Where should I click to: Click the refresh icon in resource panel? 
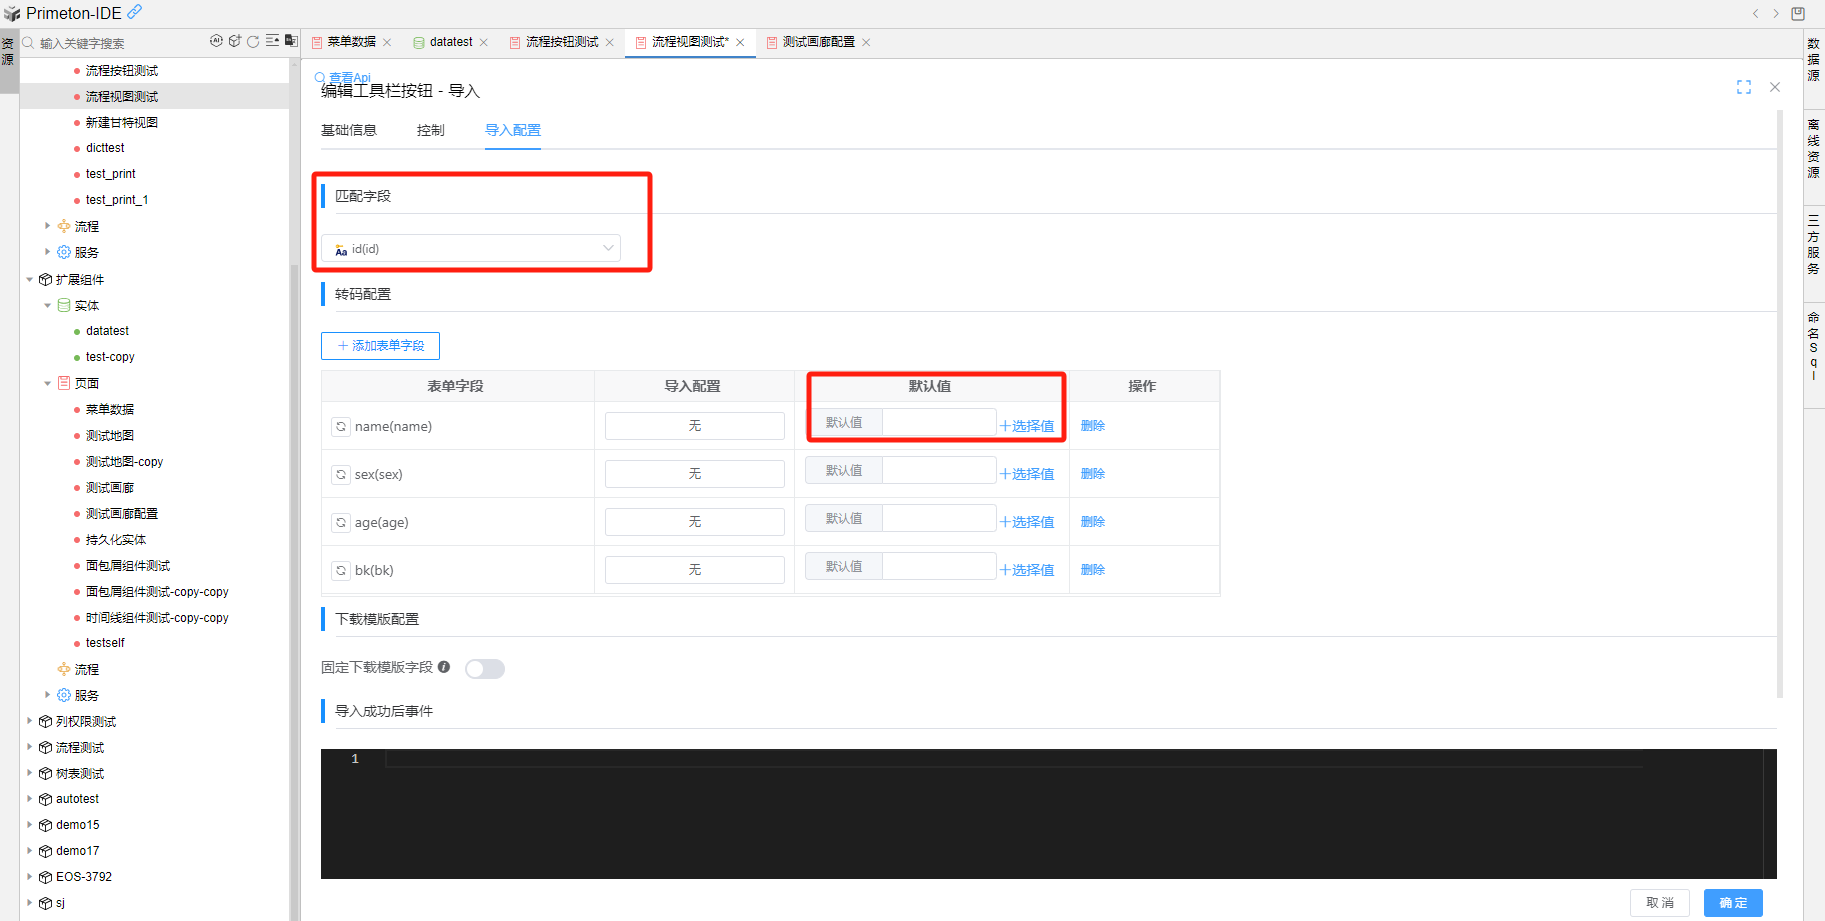(x=254, y=41)
